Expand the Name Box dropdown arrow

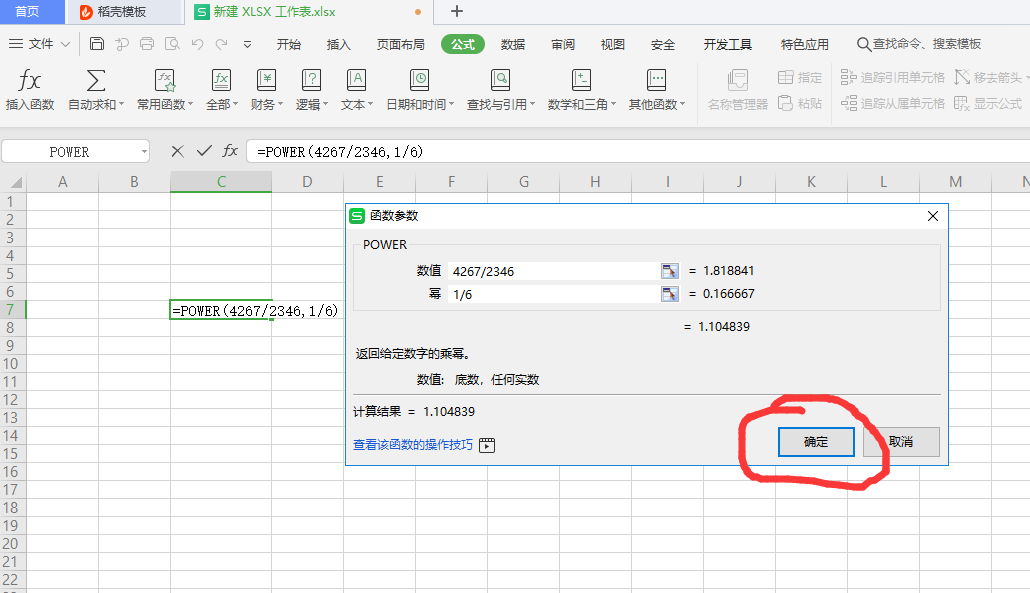click(x=144, y=152)
